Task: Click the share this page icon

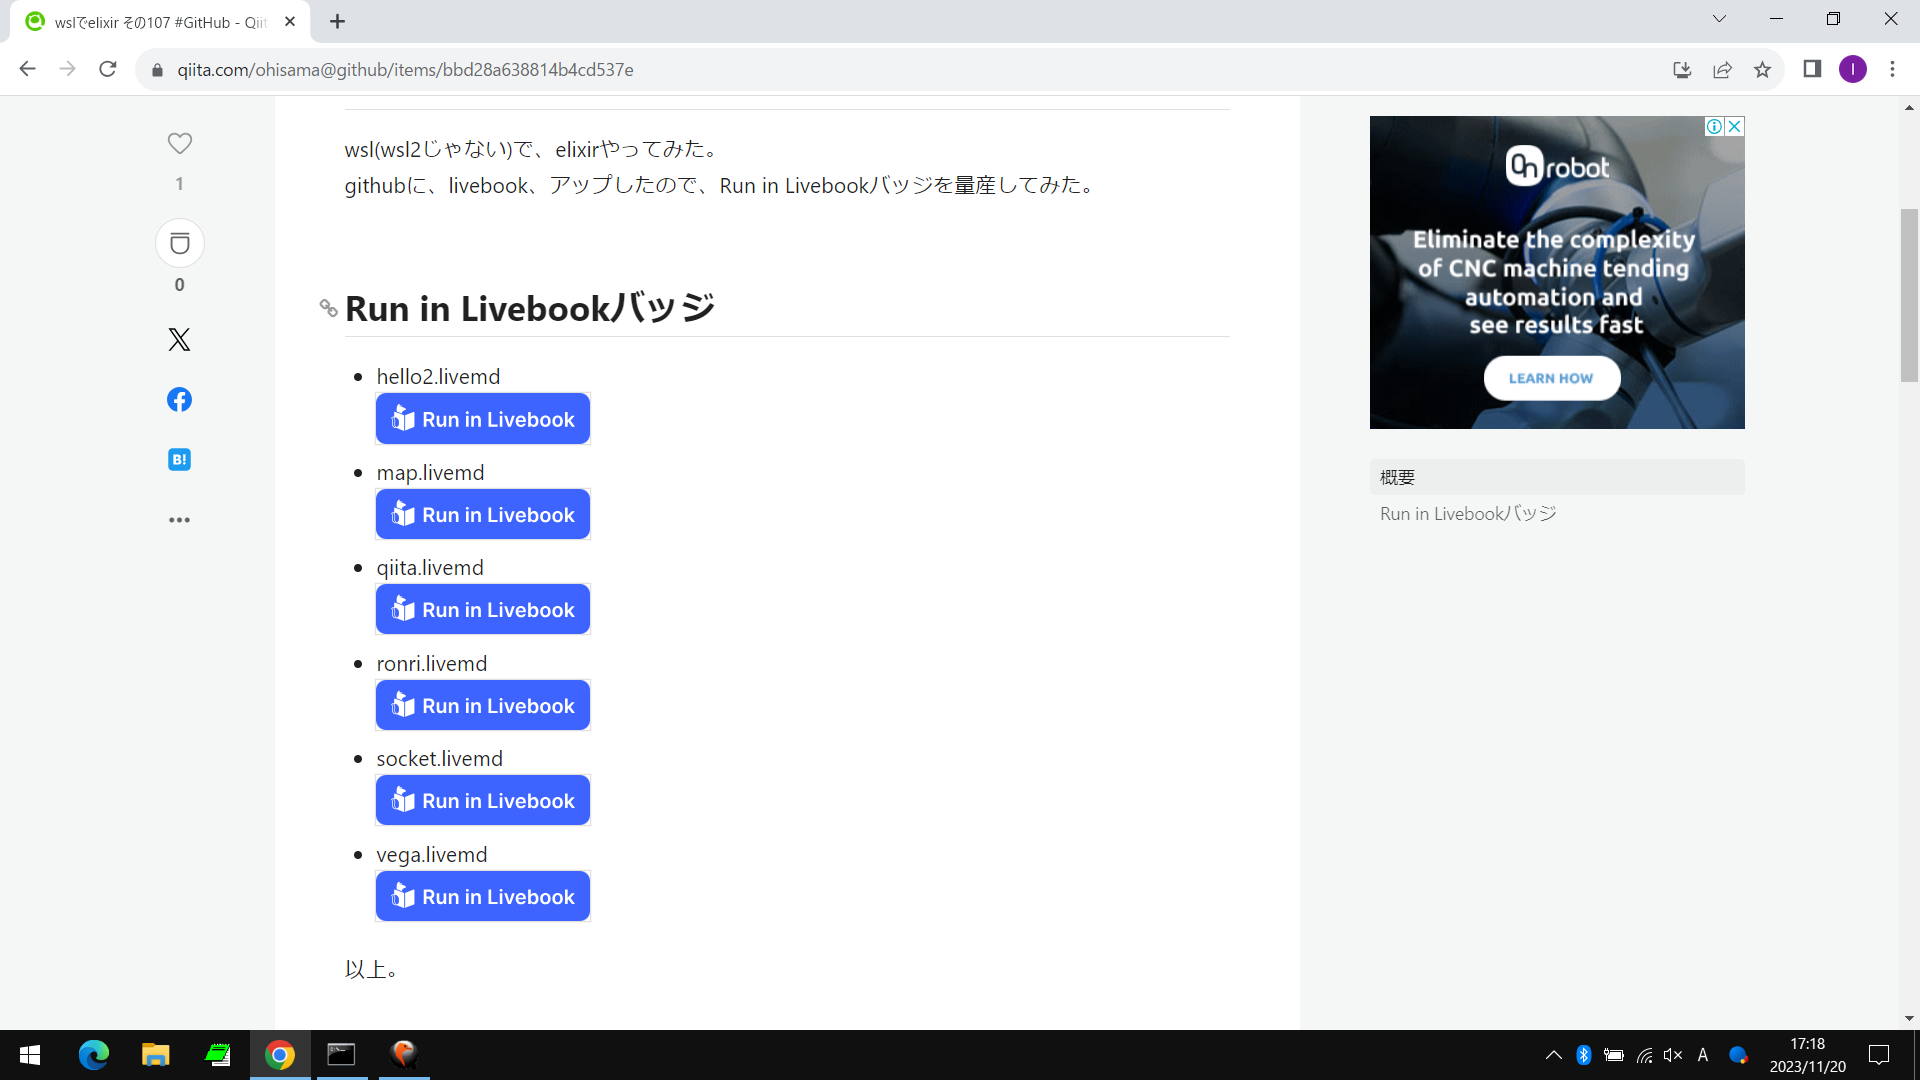Action: (x=1722, y=70)
